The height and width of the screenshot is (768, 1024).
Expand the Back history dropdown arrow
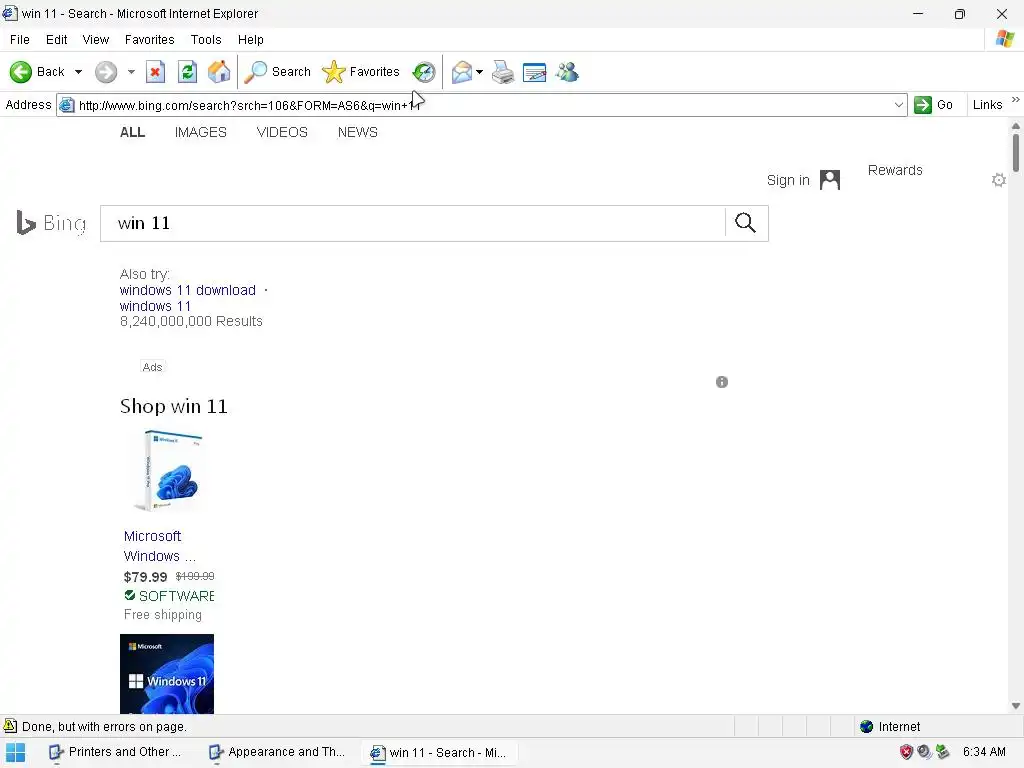pyautogui.click(x=78, y=72)
